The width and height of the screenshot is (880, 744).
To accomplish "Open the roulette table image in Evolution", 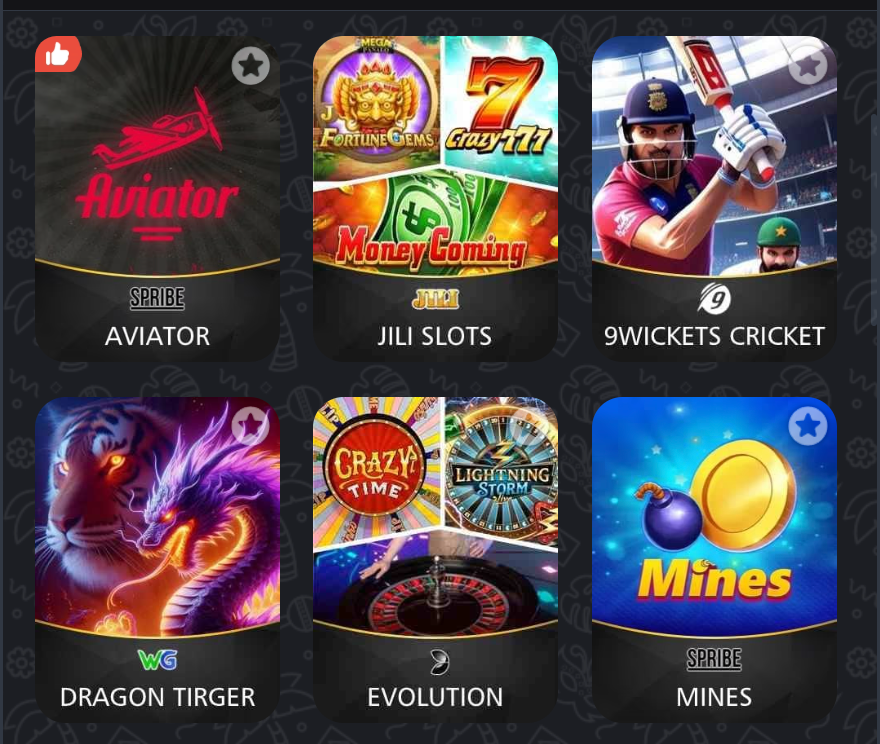I will tap(436, 586).
